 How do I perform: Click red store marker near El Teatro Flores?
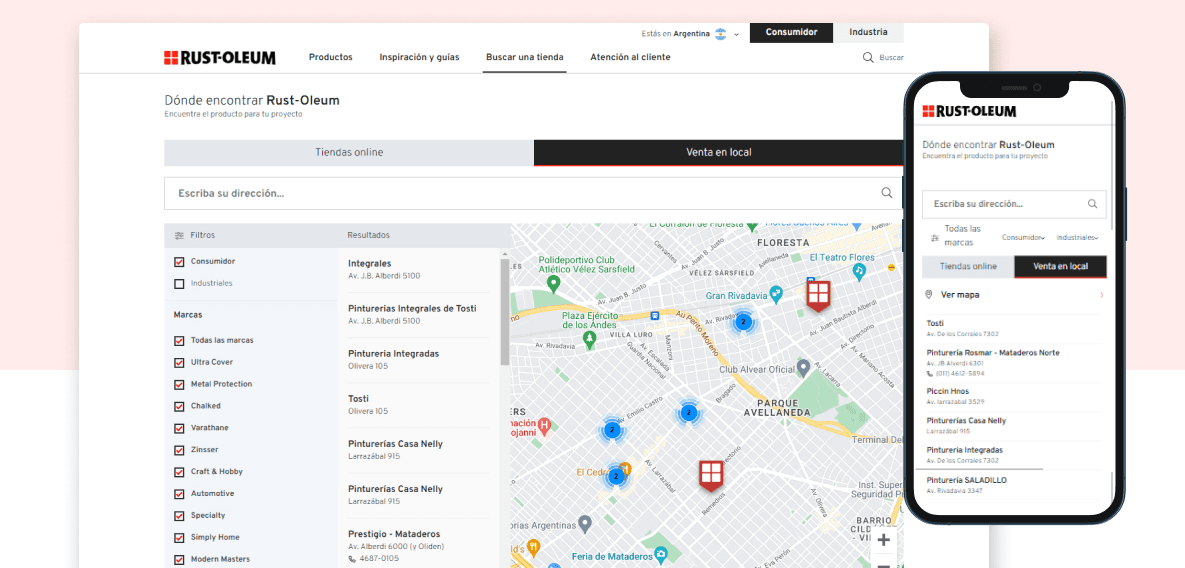coord(818,295)
